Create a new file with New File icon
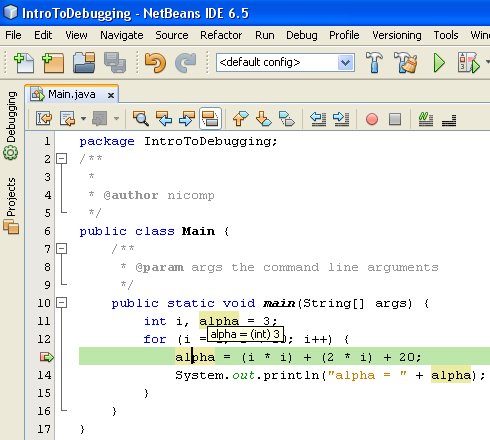Viewport: 490px width, 440px height. tap(24, 63)
